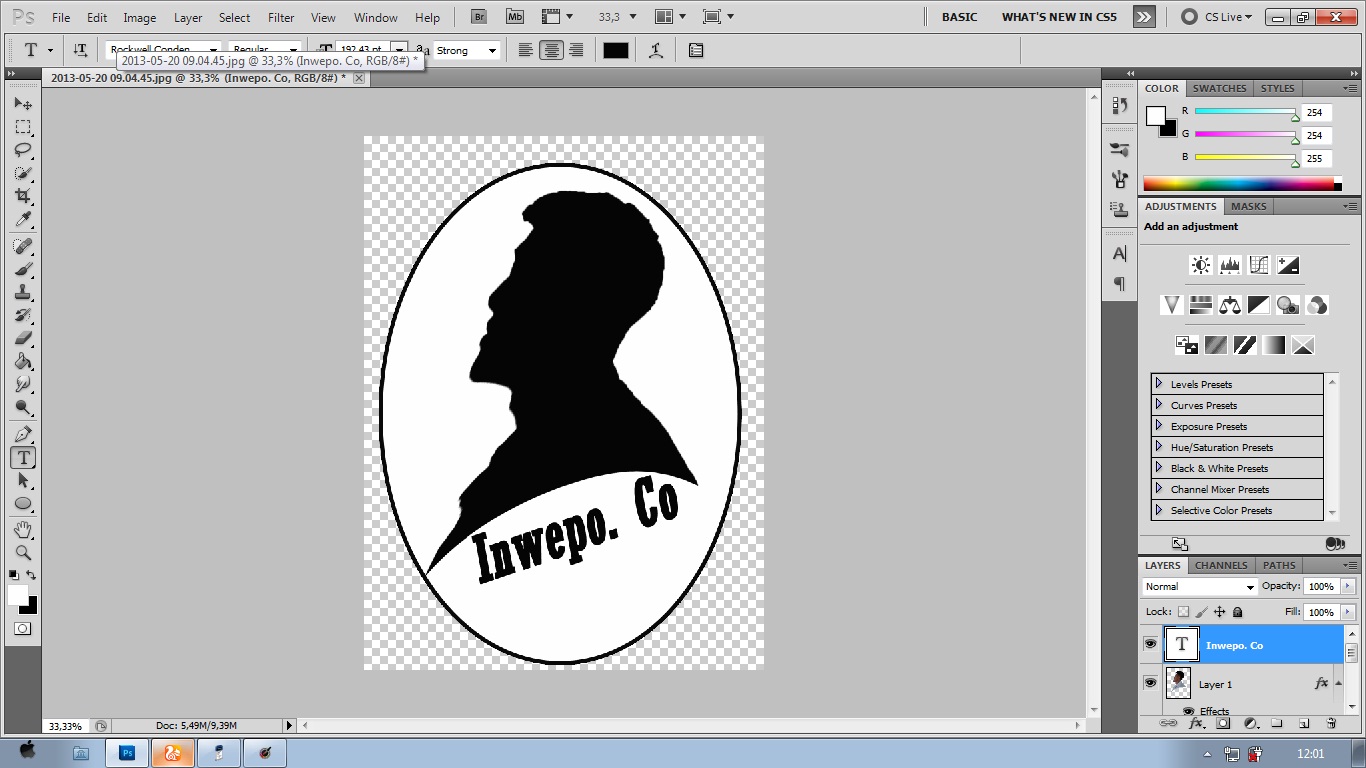Screen dimensions: 1366x768
Task: Toggle Lock transparent pixels
Action: click(1184, 612)
